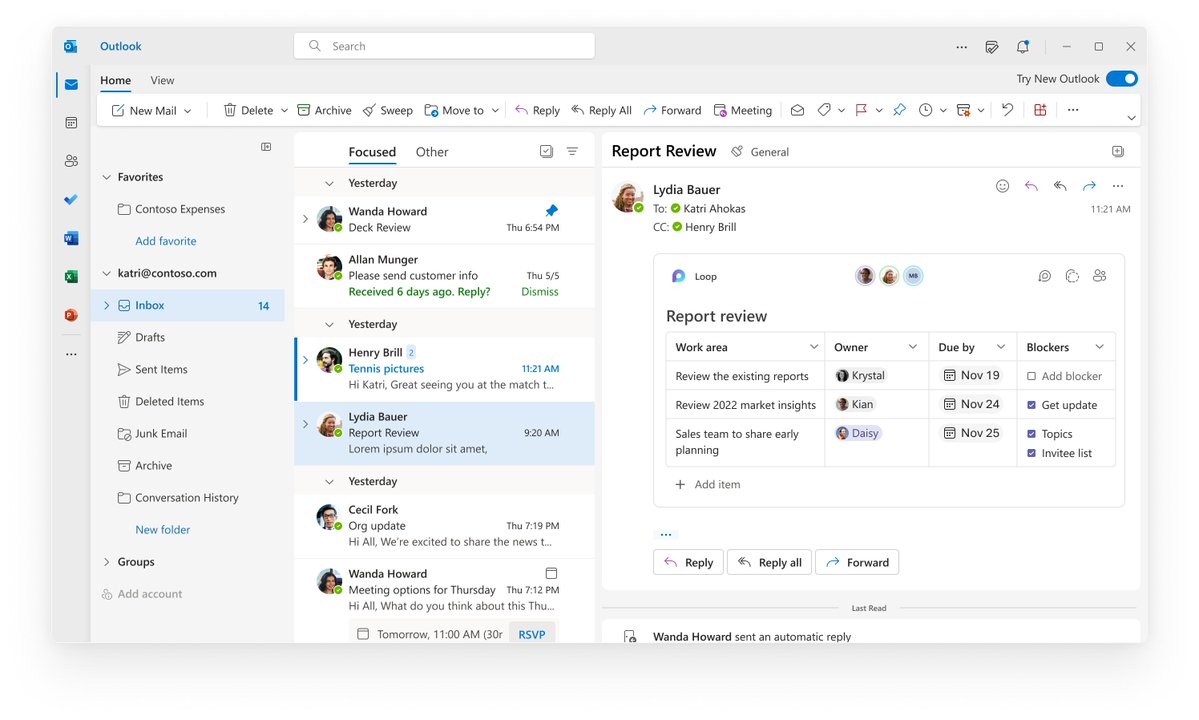1199x720 pixels.
Task: Click the Reply all button below email
Action: pyautogui.click(x=769, y=563)
